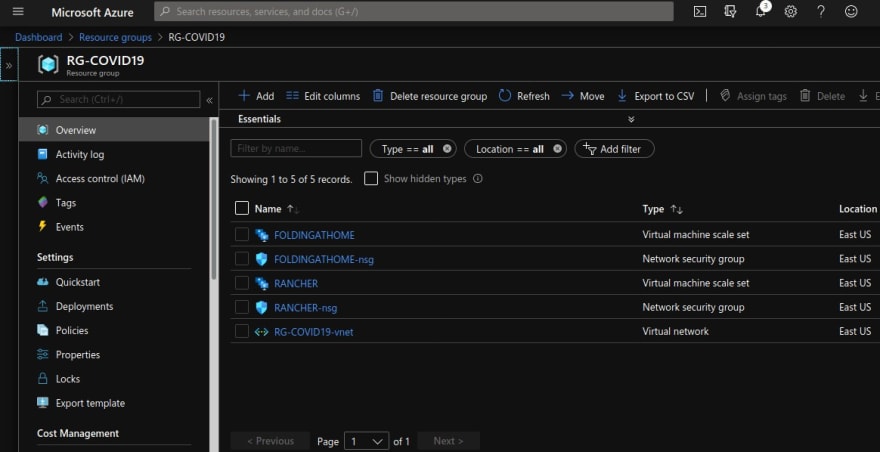Click RANCHER-nsg shield icon
880x452 pixels.
coord(262,308)
